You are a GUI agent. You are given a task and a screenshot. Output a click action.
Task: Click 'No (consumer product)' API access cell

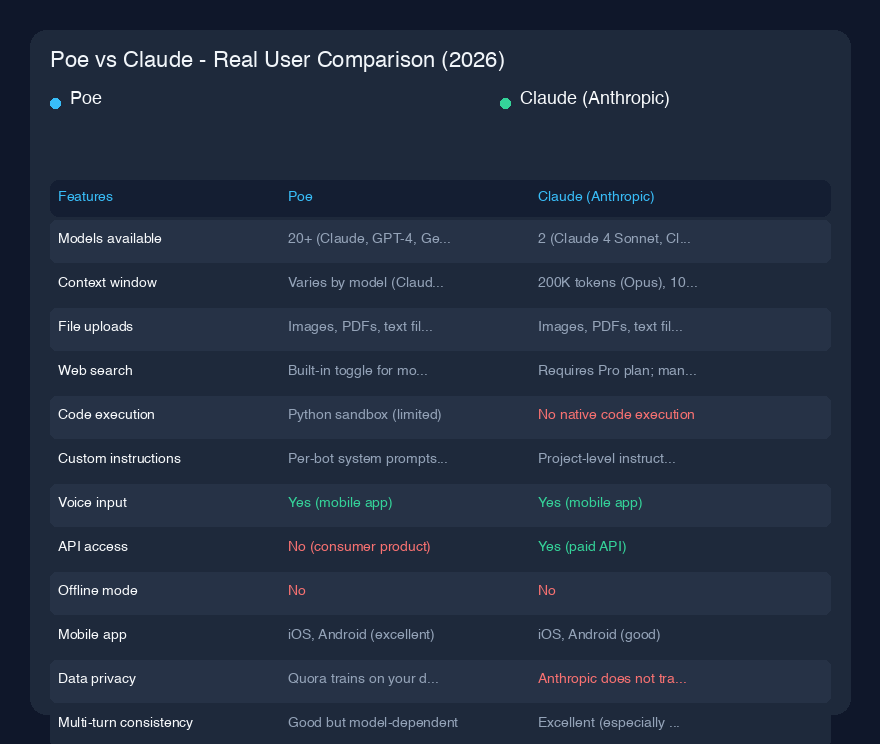[x=359, y=546]
